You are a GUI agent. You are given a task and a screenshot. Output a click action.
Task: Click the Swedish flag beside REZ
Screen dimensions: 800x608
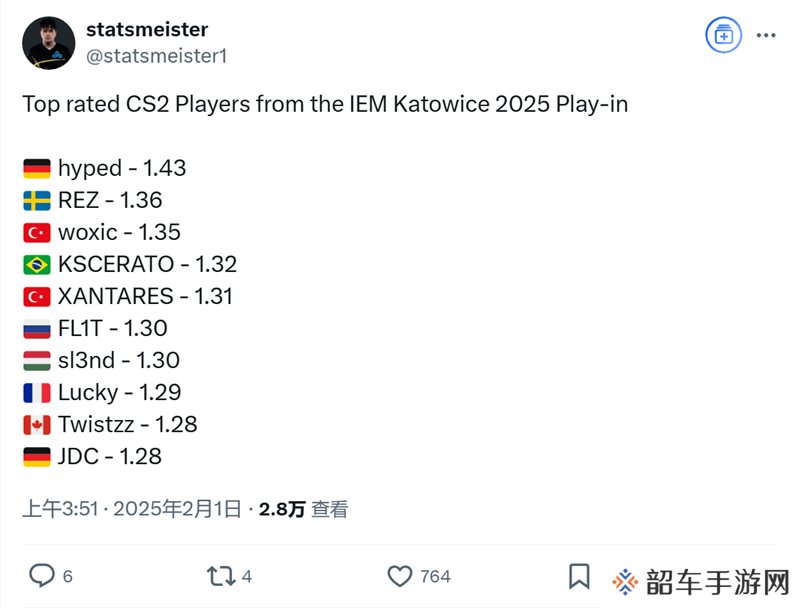37,201
